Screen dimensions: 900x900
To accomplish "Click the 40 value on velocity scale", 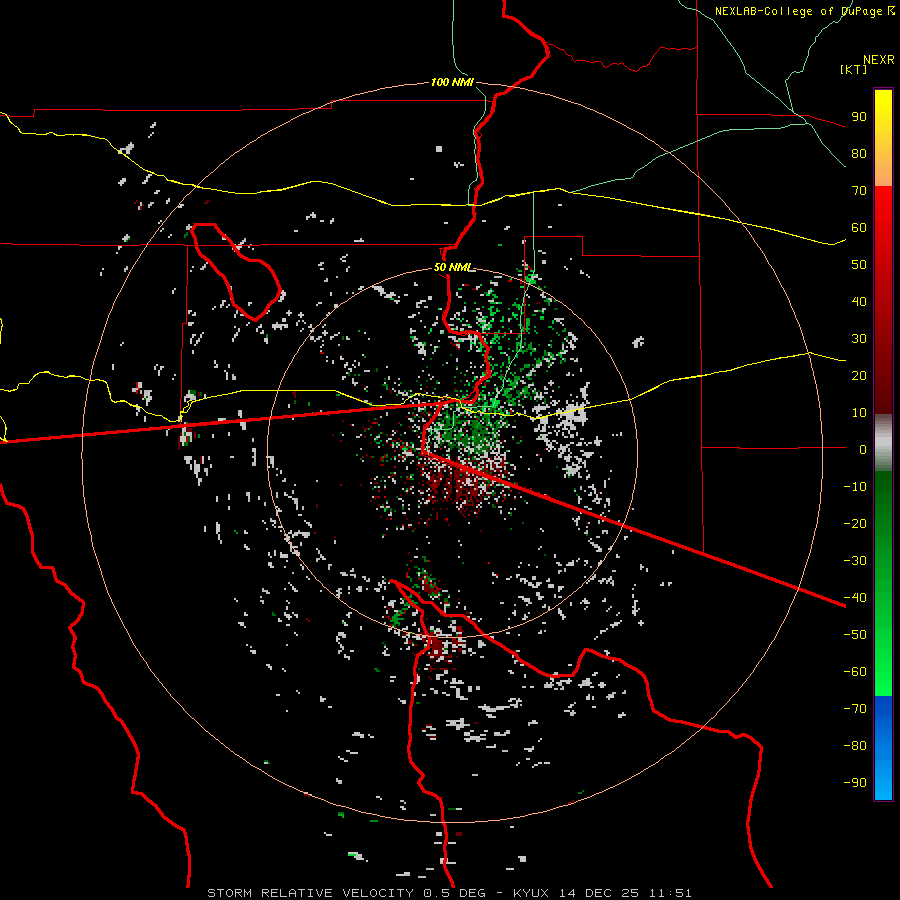I will pyautogui.click(x=859, y=301).
